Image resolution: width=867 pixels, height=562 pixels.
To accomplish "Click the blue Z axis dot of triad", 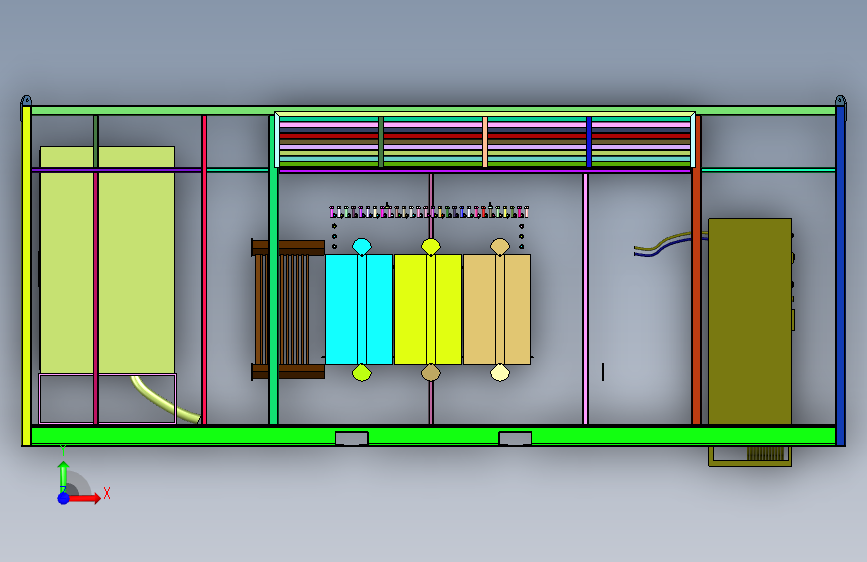I will (64, 498).
